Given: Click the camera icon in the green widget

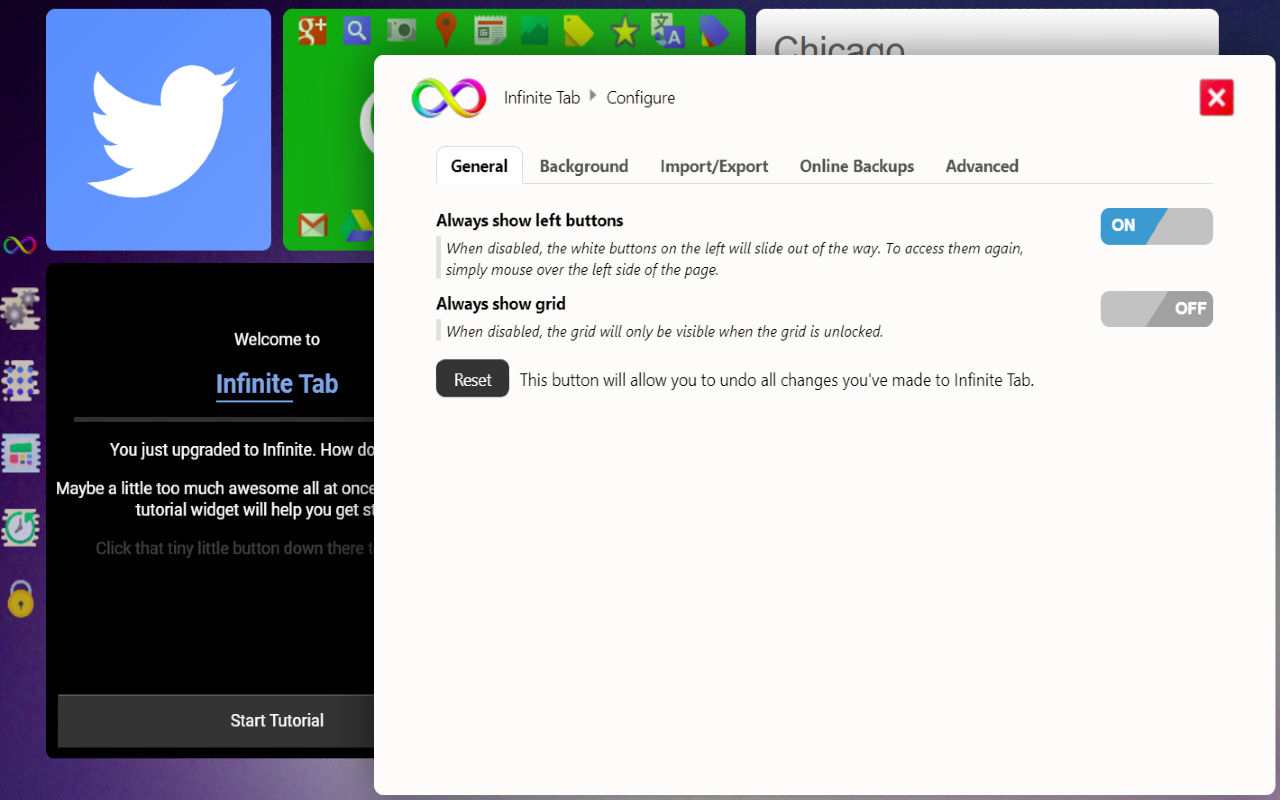Looking at the screenshot, I should 401,31.
